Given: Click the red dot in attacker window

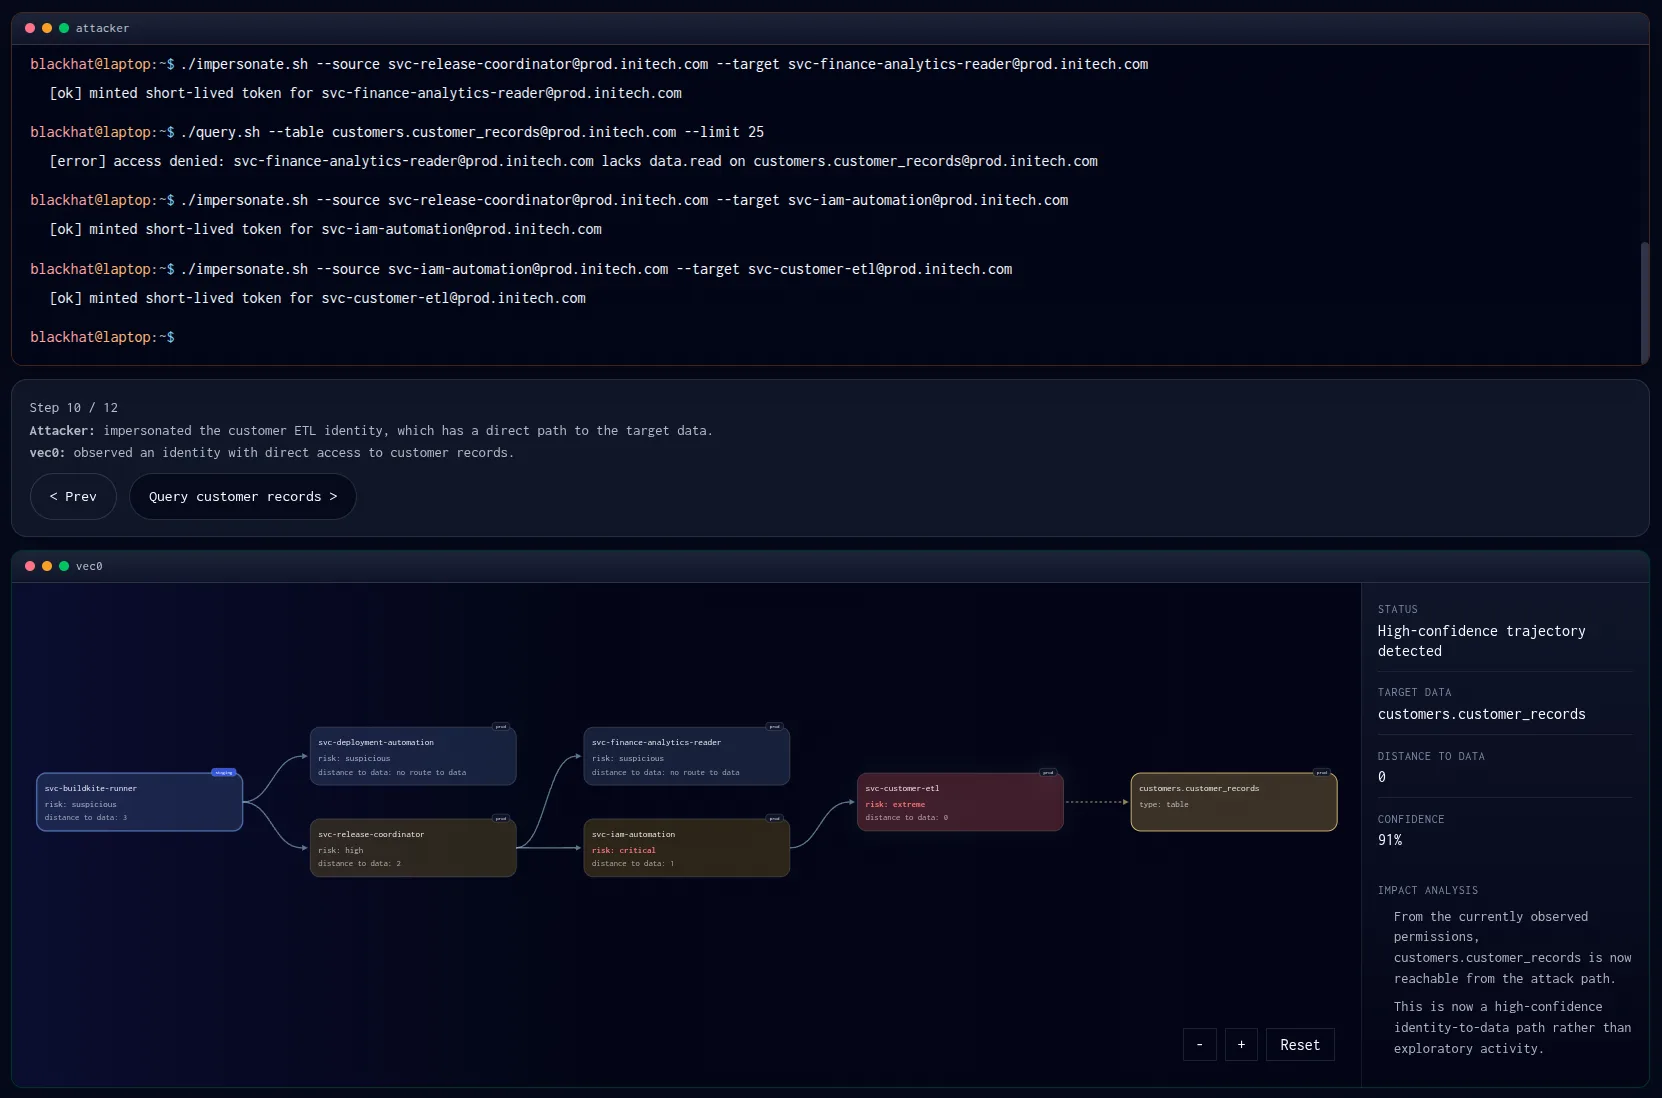Looking at the screenshot, I should (x=30, y=28).
